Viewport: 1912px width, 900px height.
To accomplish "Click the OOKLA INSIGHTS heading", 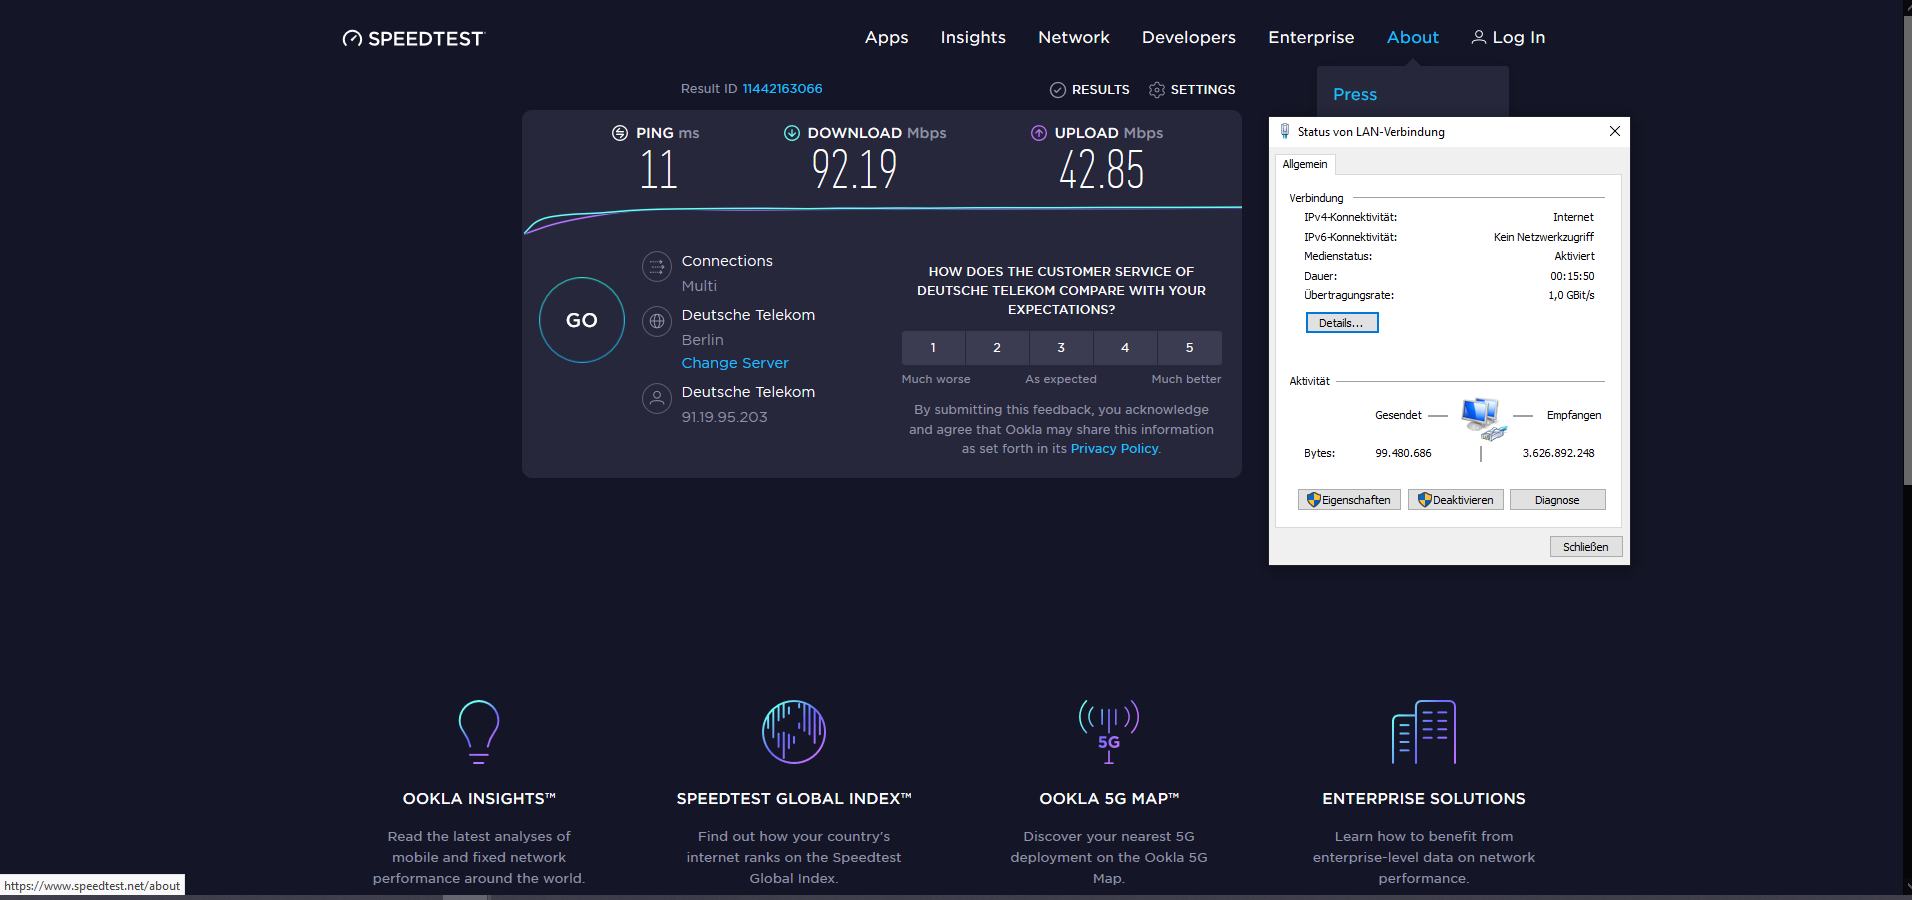I will [479, 799].
